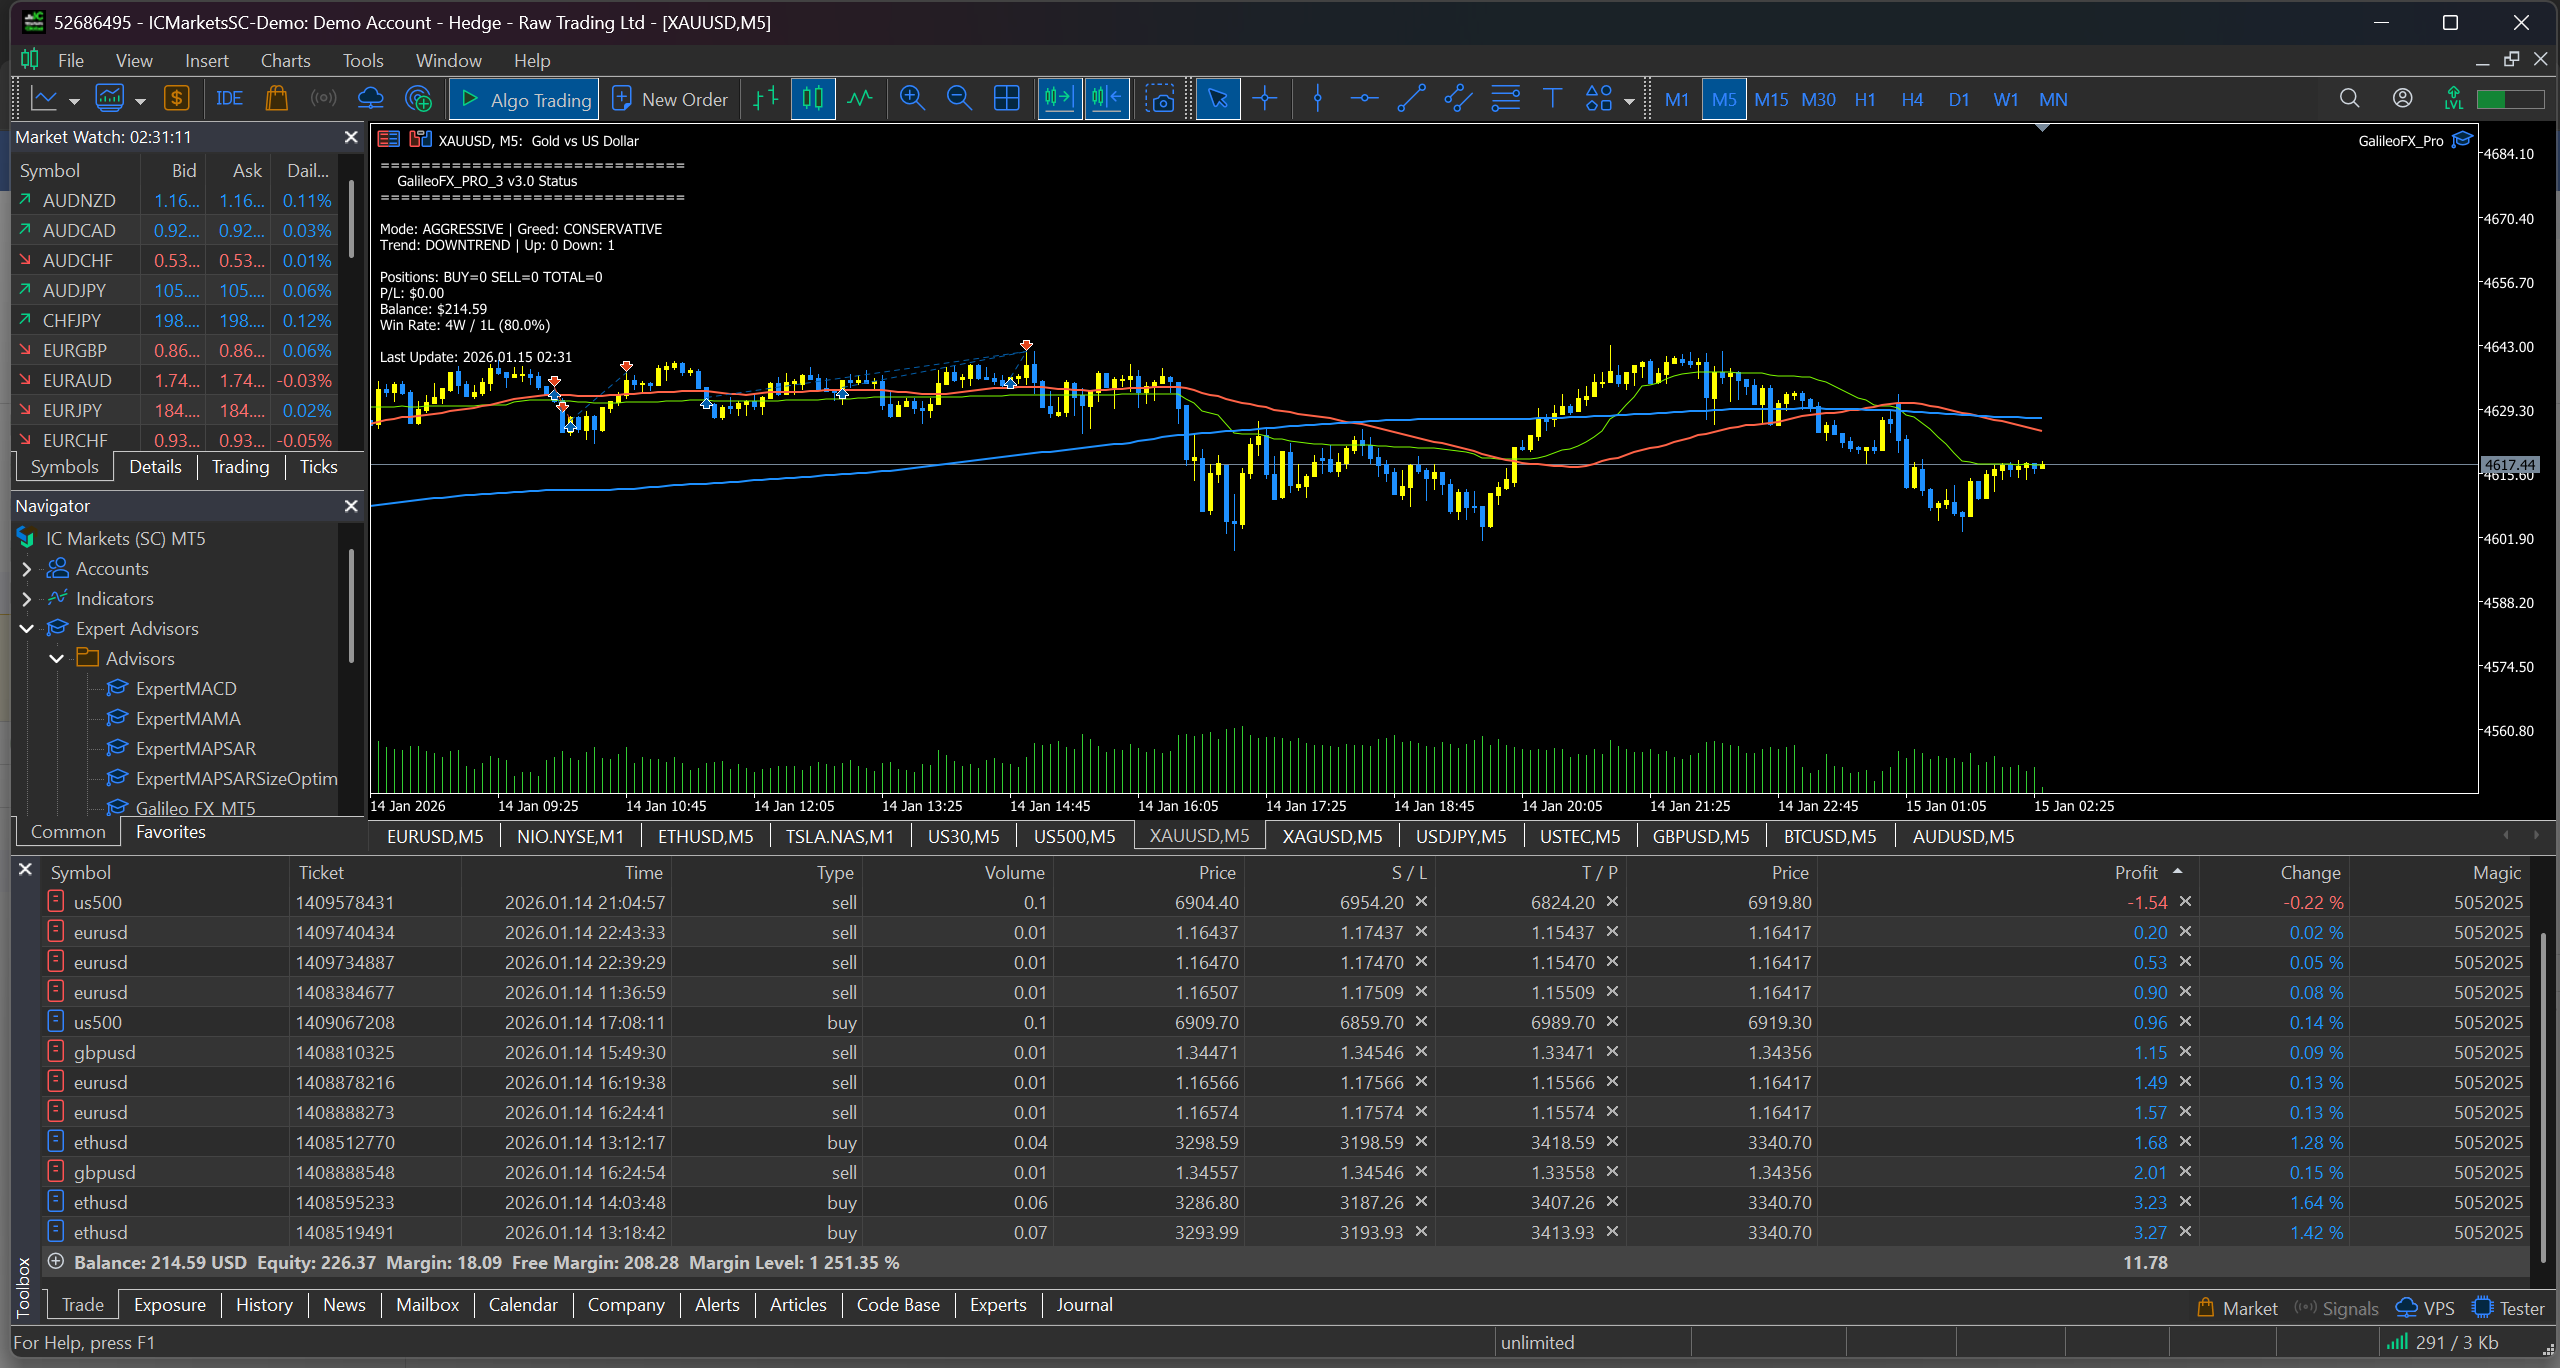Open the MetaEditor IDE
Image resolution: width=2567 pixels, height=1368 pixels.
(229, 99)
